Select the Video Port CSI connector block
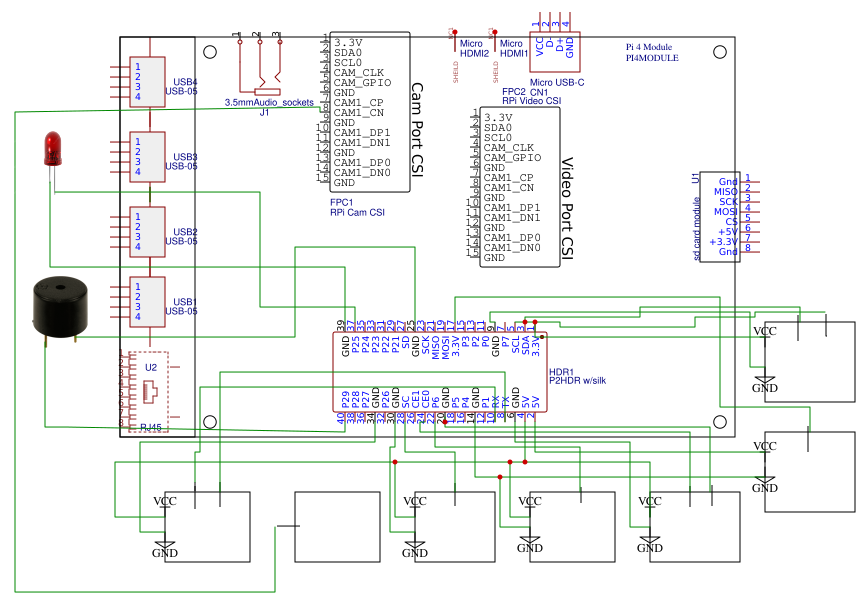The height and width of the screenshot is (602, 865). (520, 187)
